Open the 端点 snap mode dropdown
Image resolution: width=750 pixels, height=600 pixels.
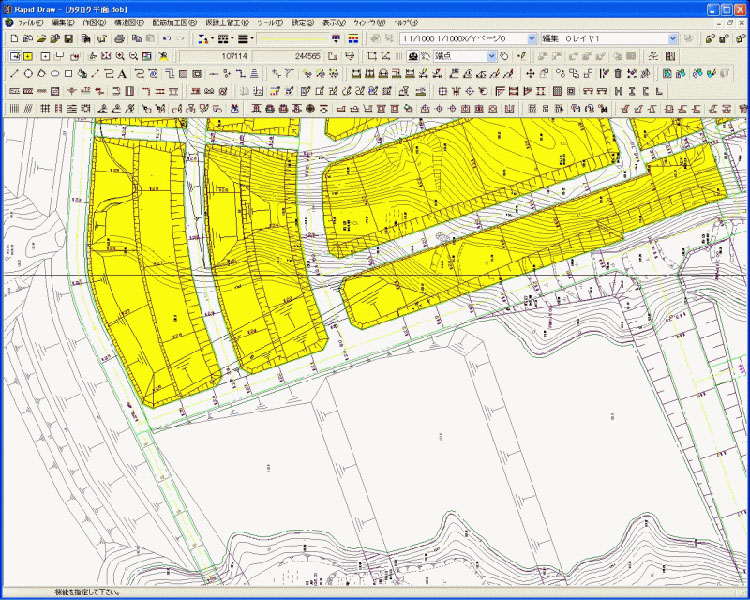(491, 56)
